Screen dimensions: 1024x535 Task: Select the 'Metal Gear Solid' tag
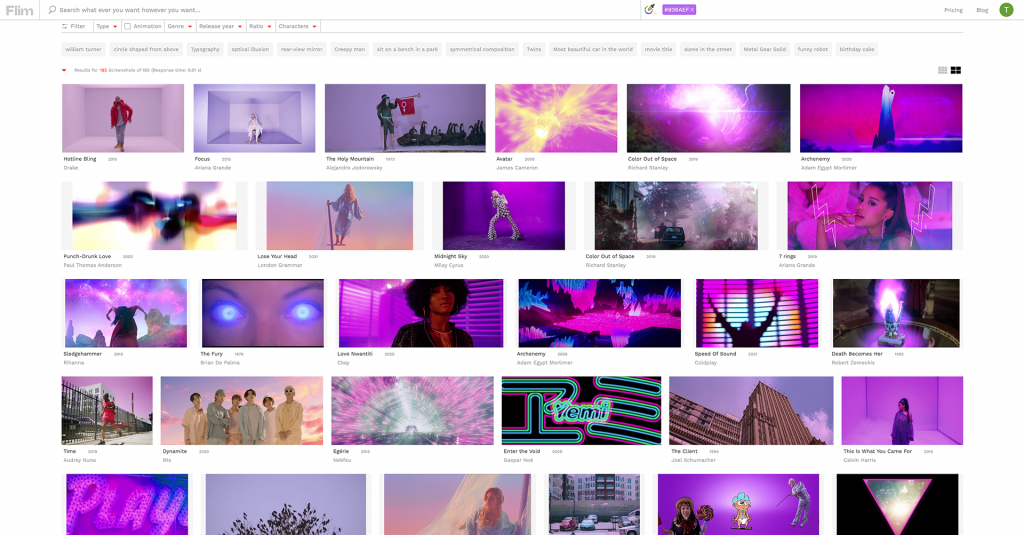point(765,50)
